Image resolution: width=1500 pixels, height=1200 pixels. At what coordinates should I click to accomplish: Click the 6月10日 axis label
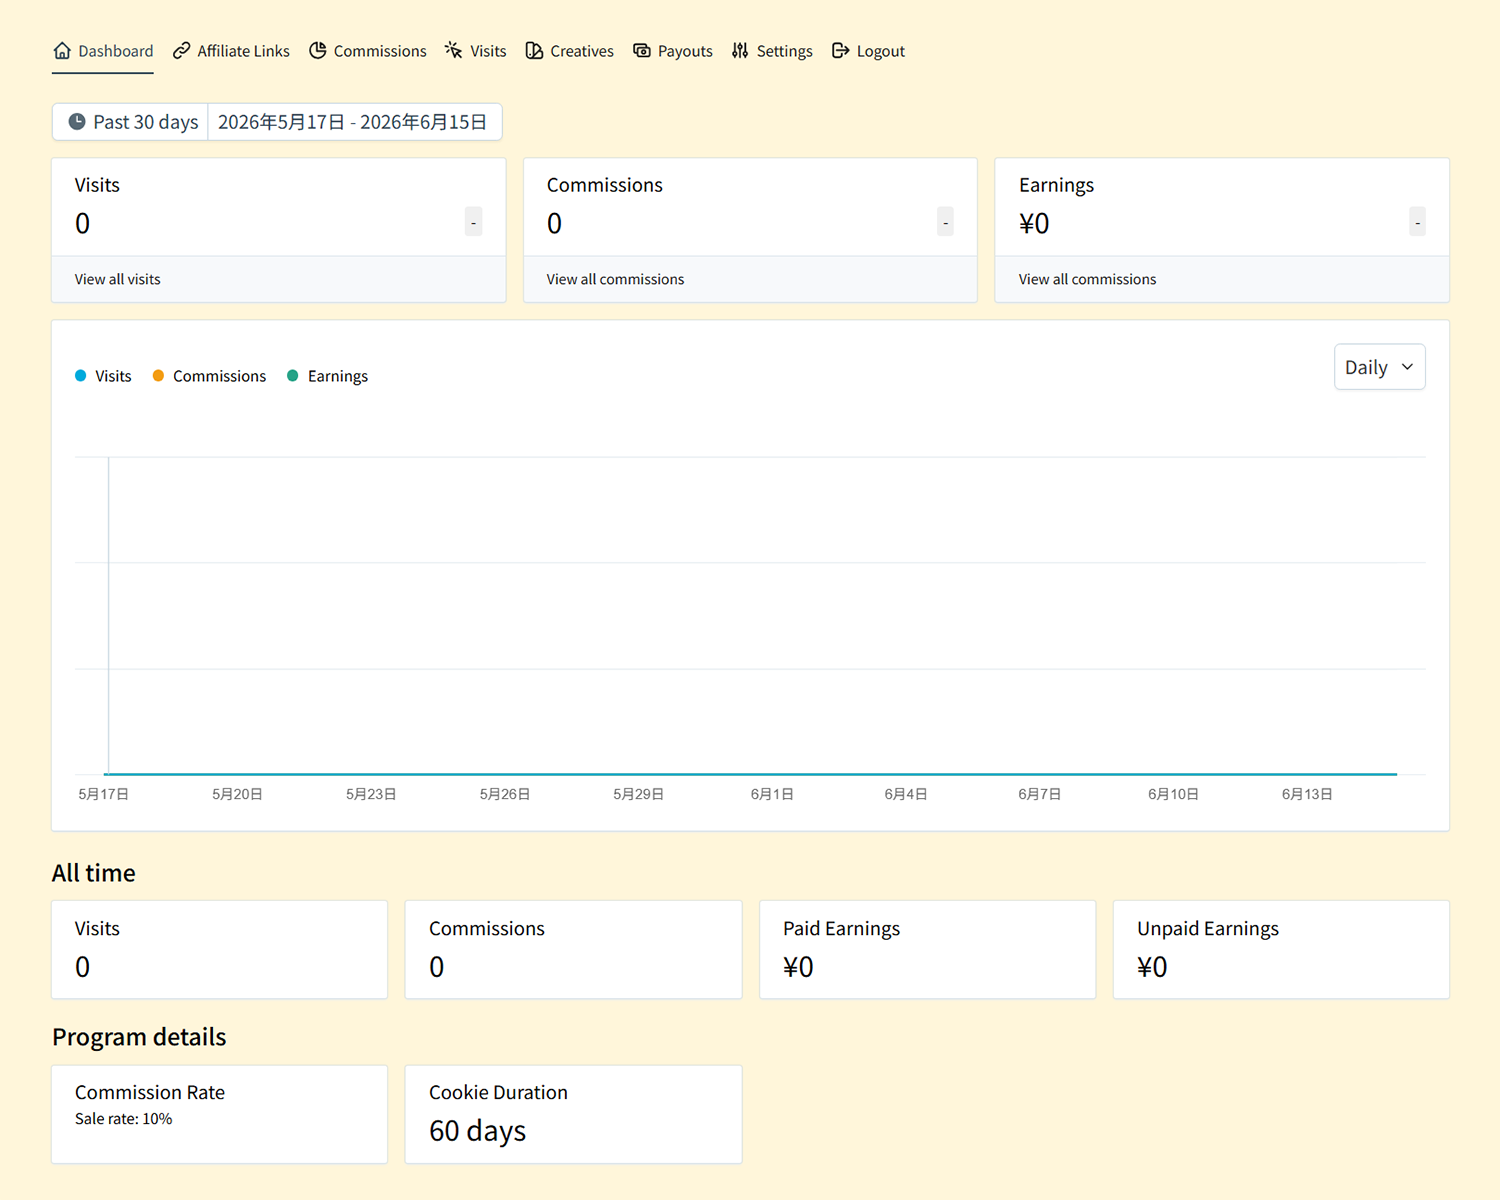click(1173, 794)
